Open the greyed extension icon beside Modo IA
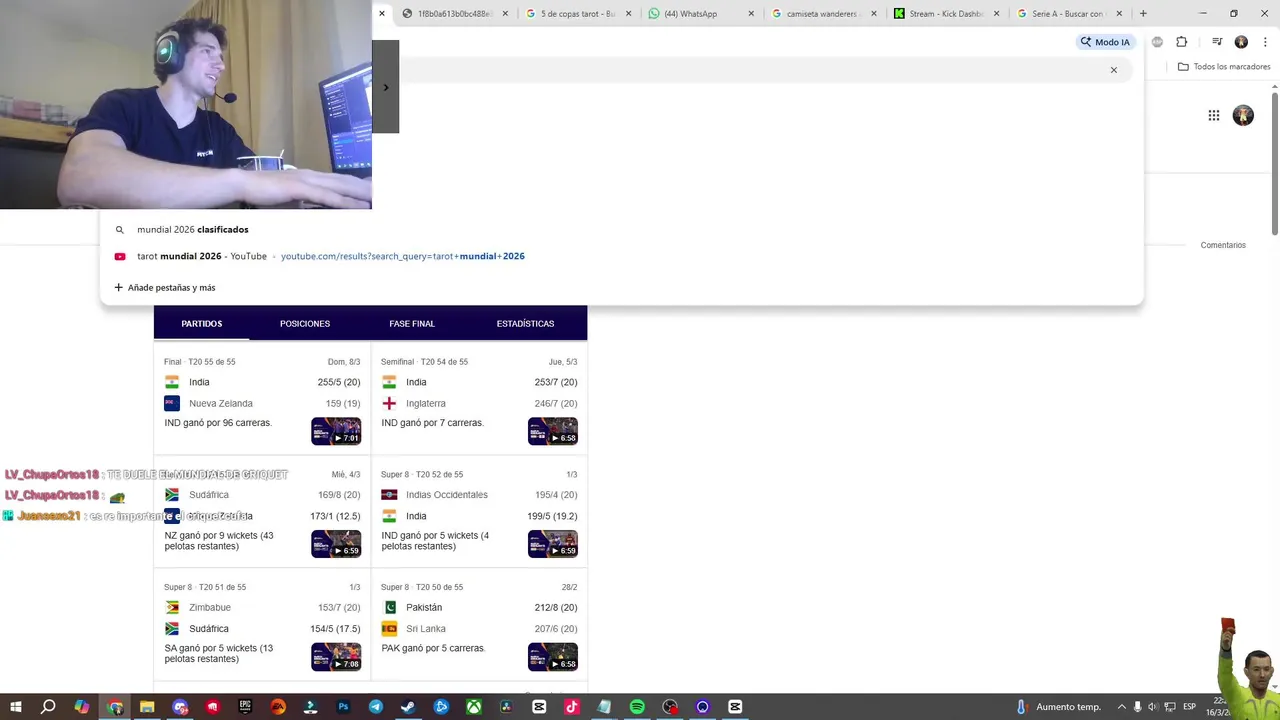The height and width of the screenshot is (720, 1280). (x=1157, y=42)
